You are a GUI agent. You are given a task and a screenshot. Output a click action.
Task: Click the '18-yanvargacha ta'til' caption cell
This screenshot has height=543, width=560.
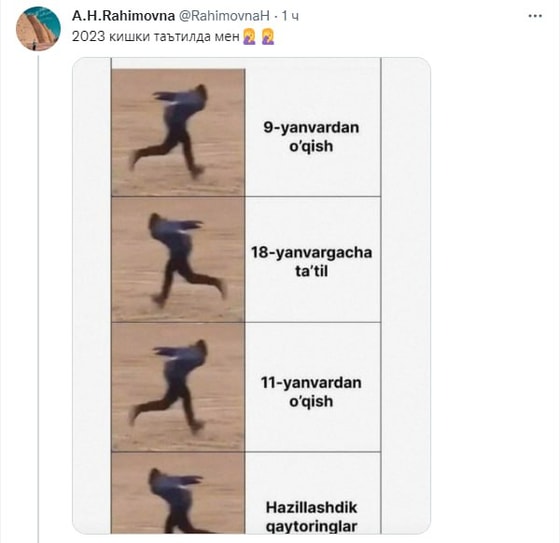click(312, 260)
